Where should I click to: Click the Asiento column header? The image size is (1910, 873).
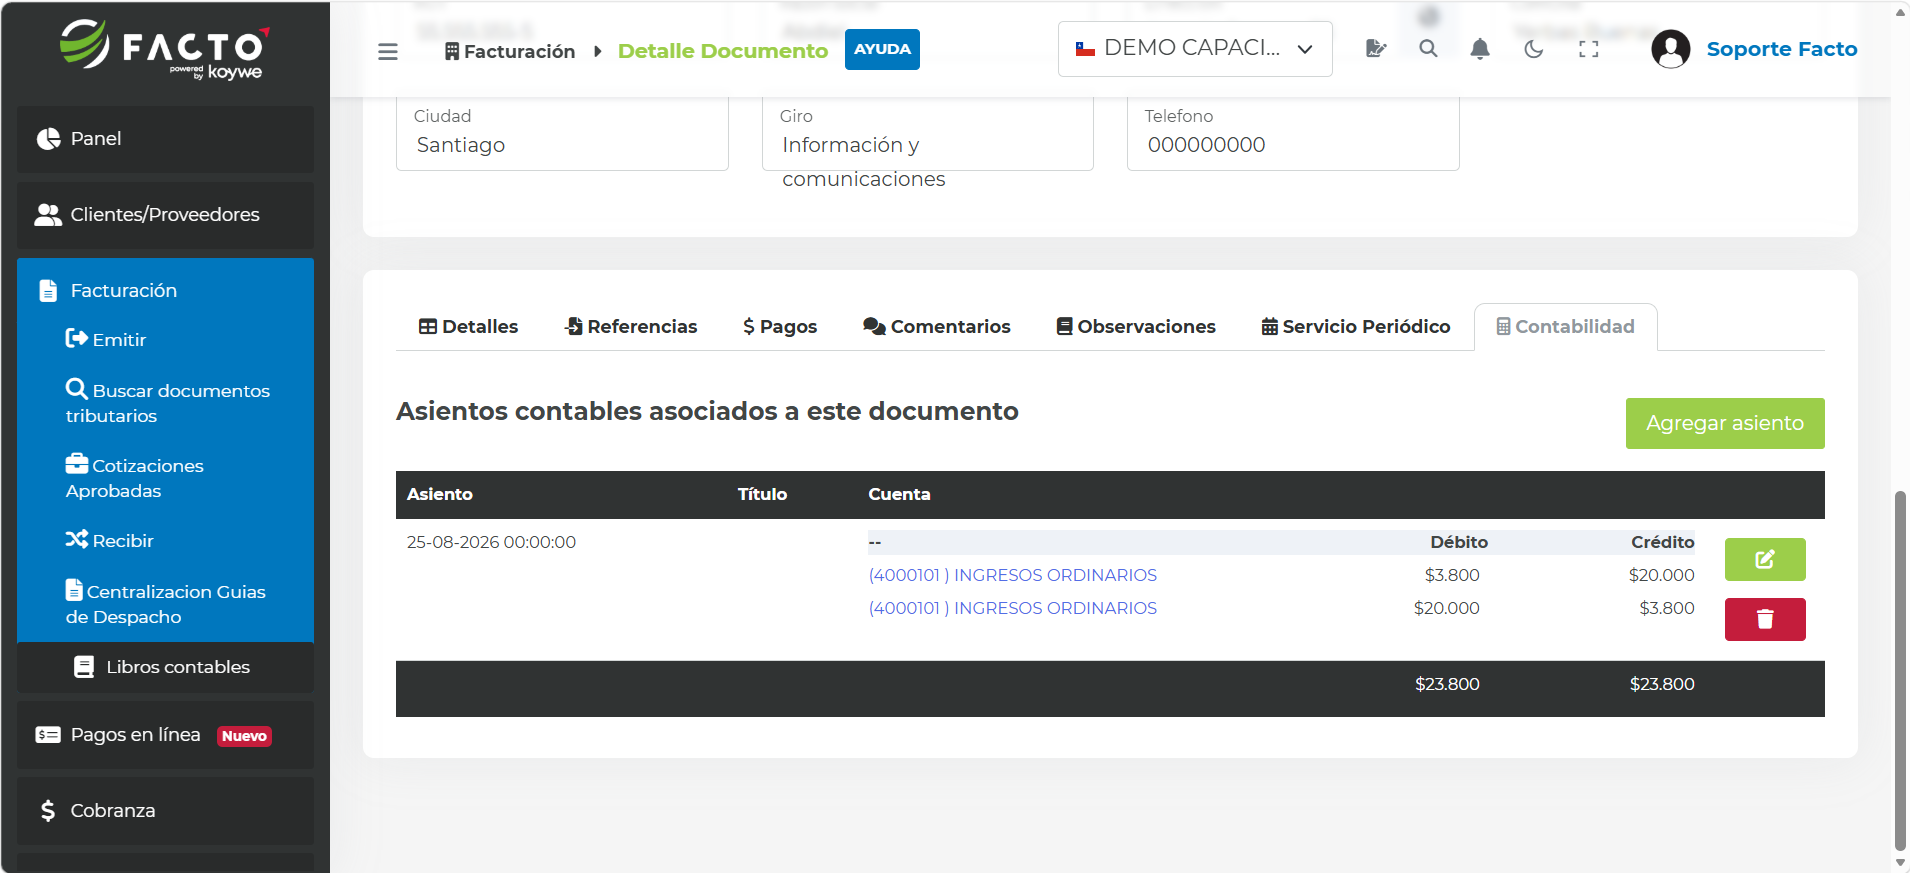pyautogui.click(x=439, y=494)
